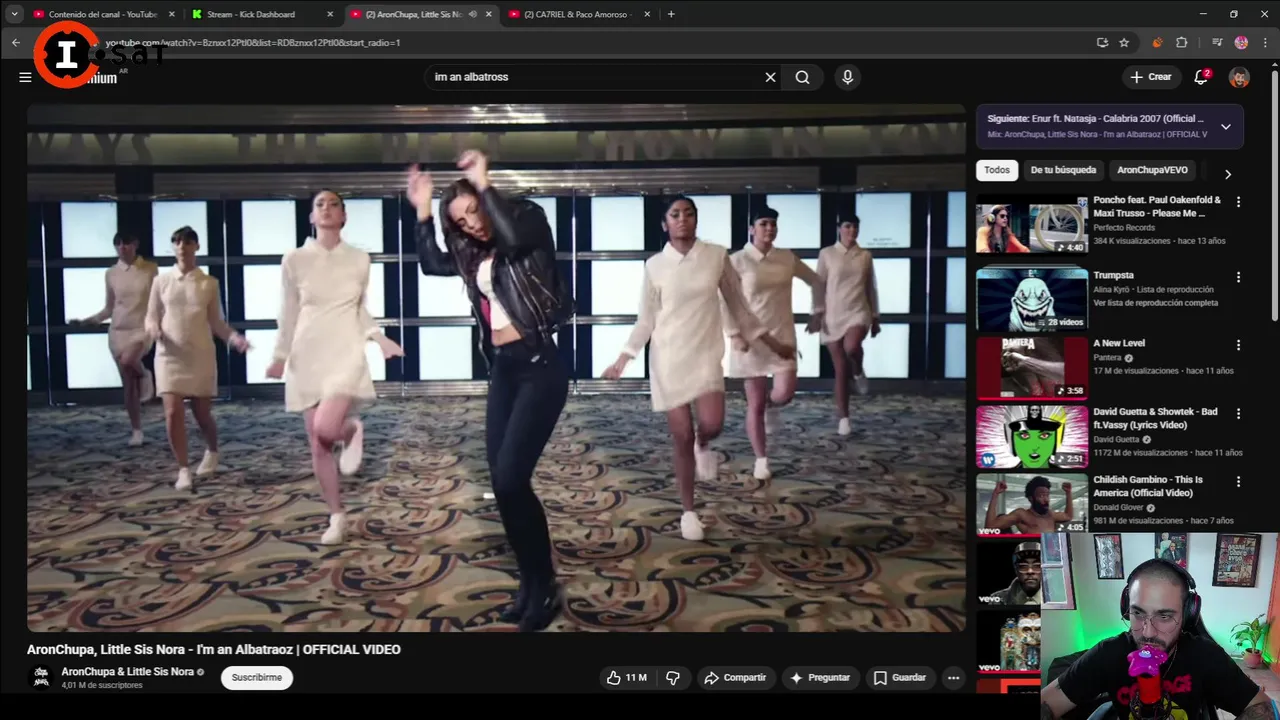This screenshot has width=1280, height=720.
Task: Open the Pantera A New Level thumbnail
Action: (x=1032, y=367)
